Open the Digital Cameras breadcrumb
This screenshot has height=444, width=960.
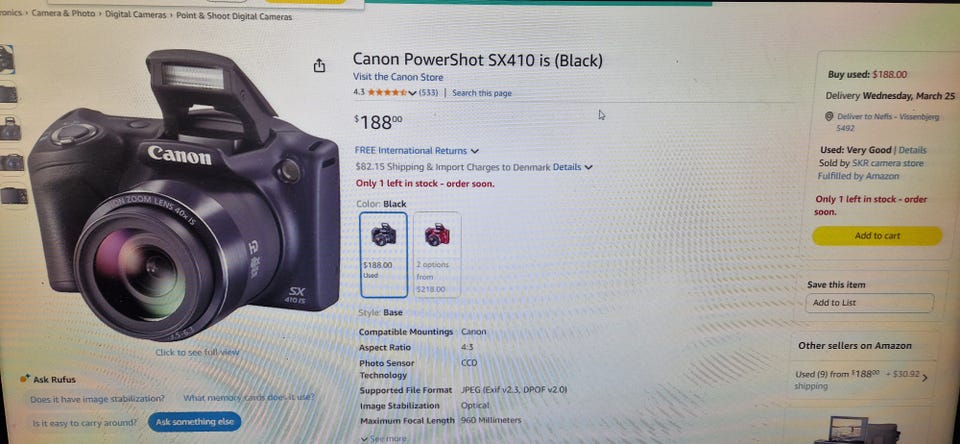[135, 15]
